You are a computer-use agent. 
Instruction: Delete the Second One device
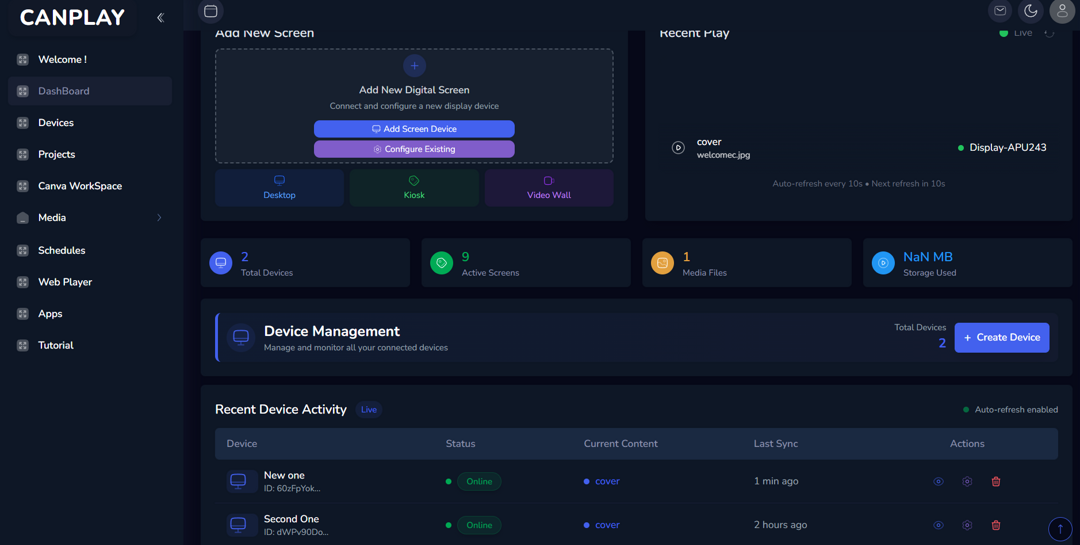coord(996,525)
